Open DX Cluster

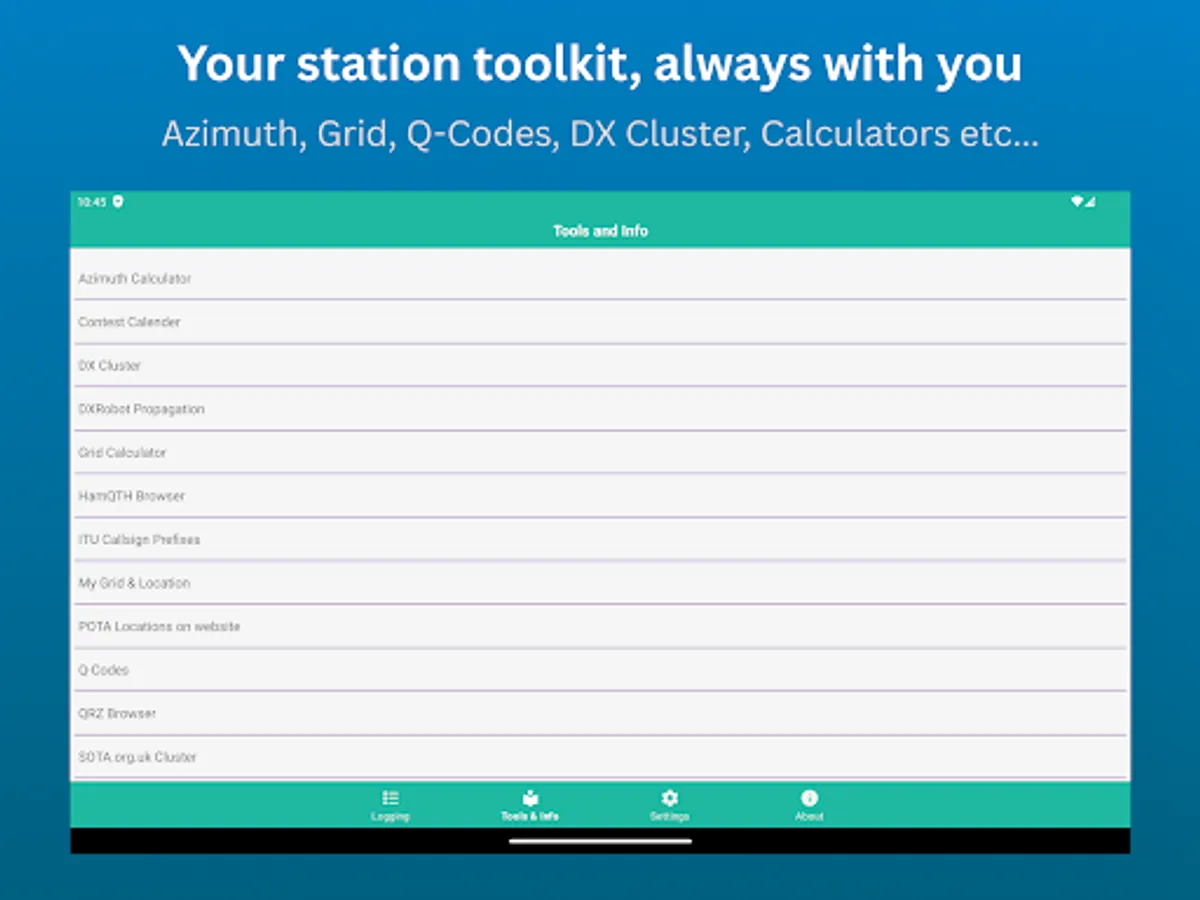pos(600,365)
